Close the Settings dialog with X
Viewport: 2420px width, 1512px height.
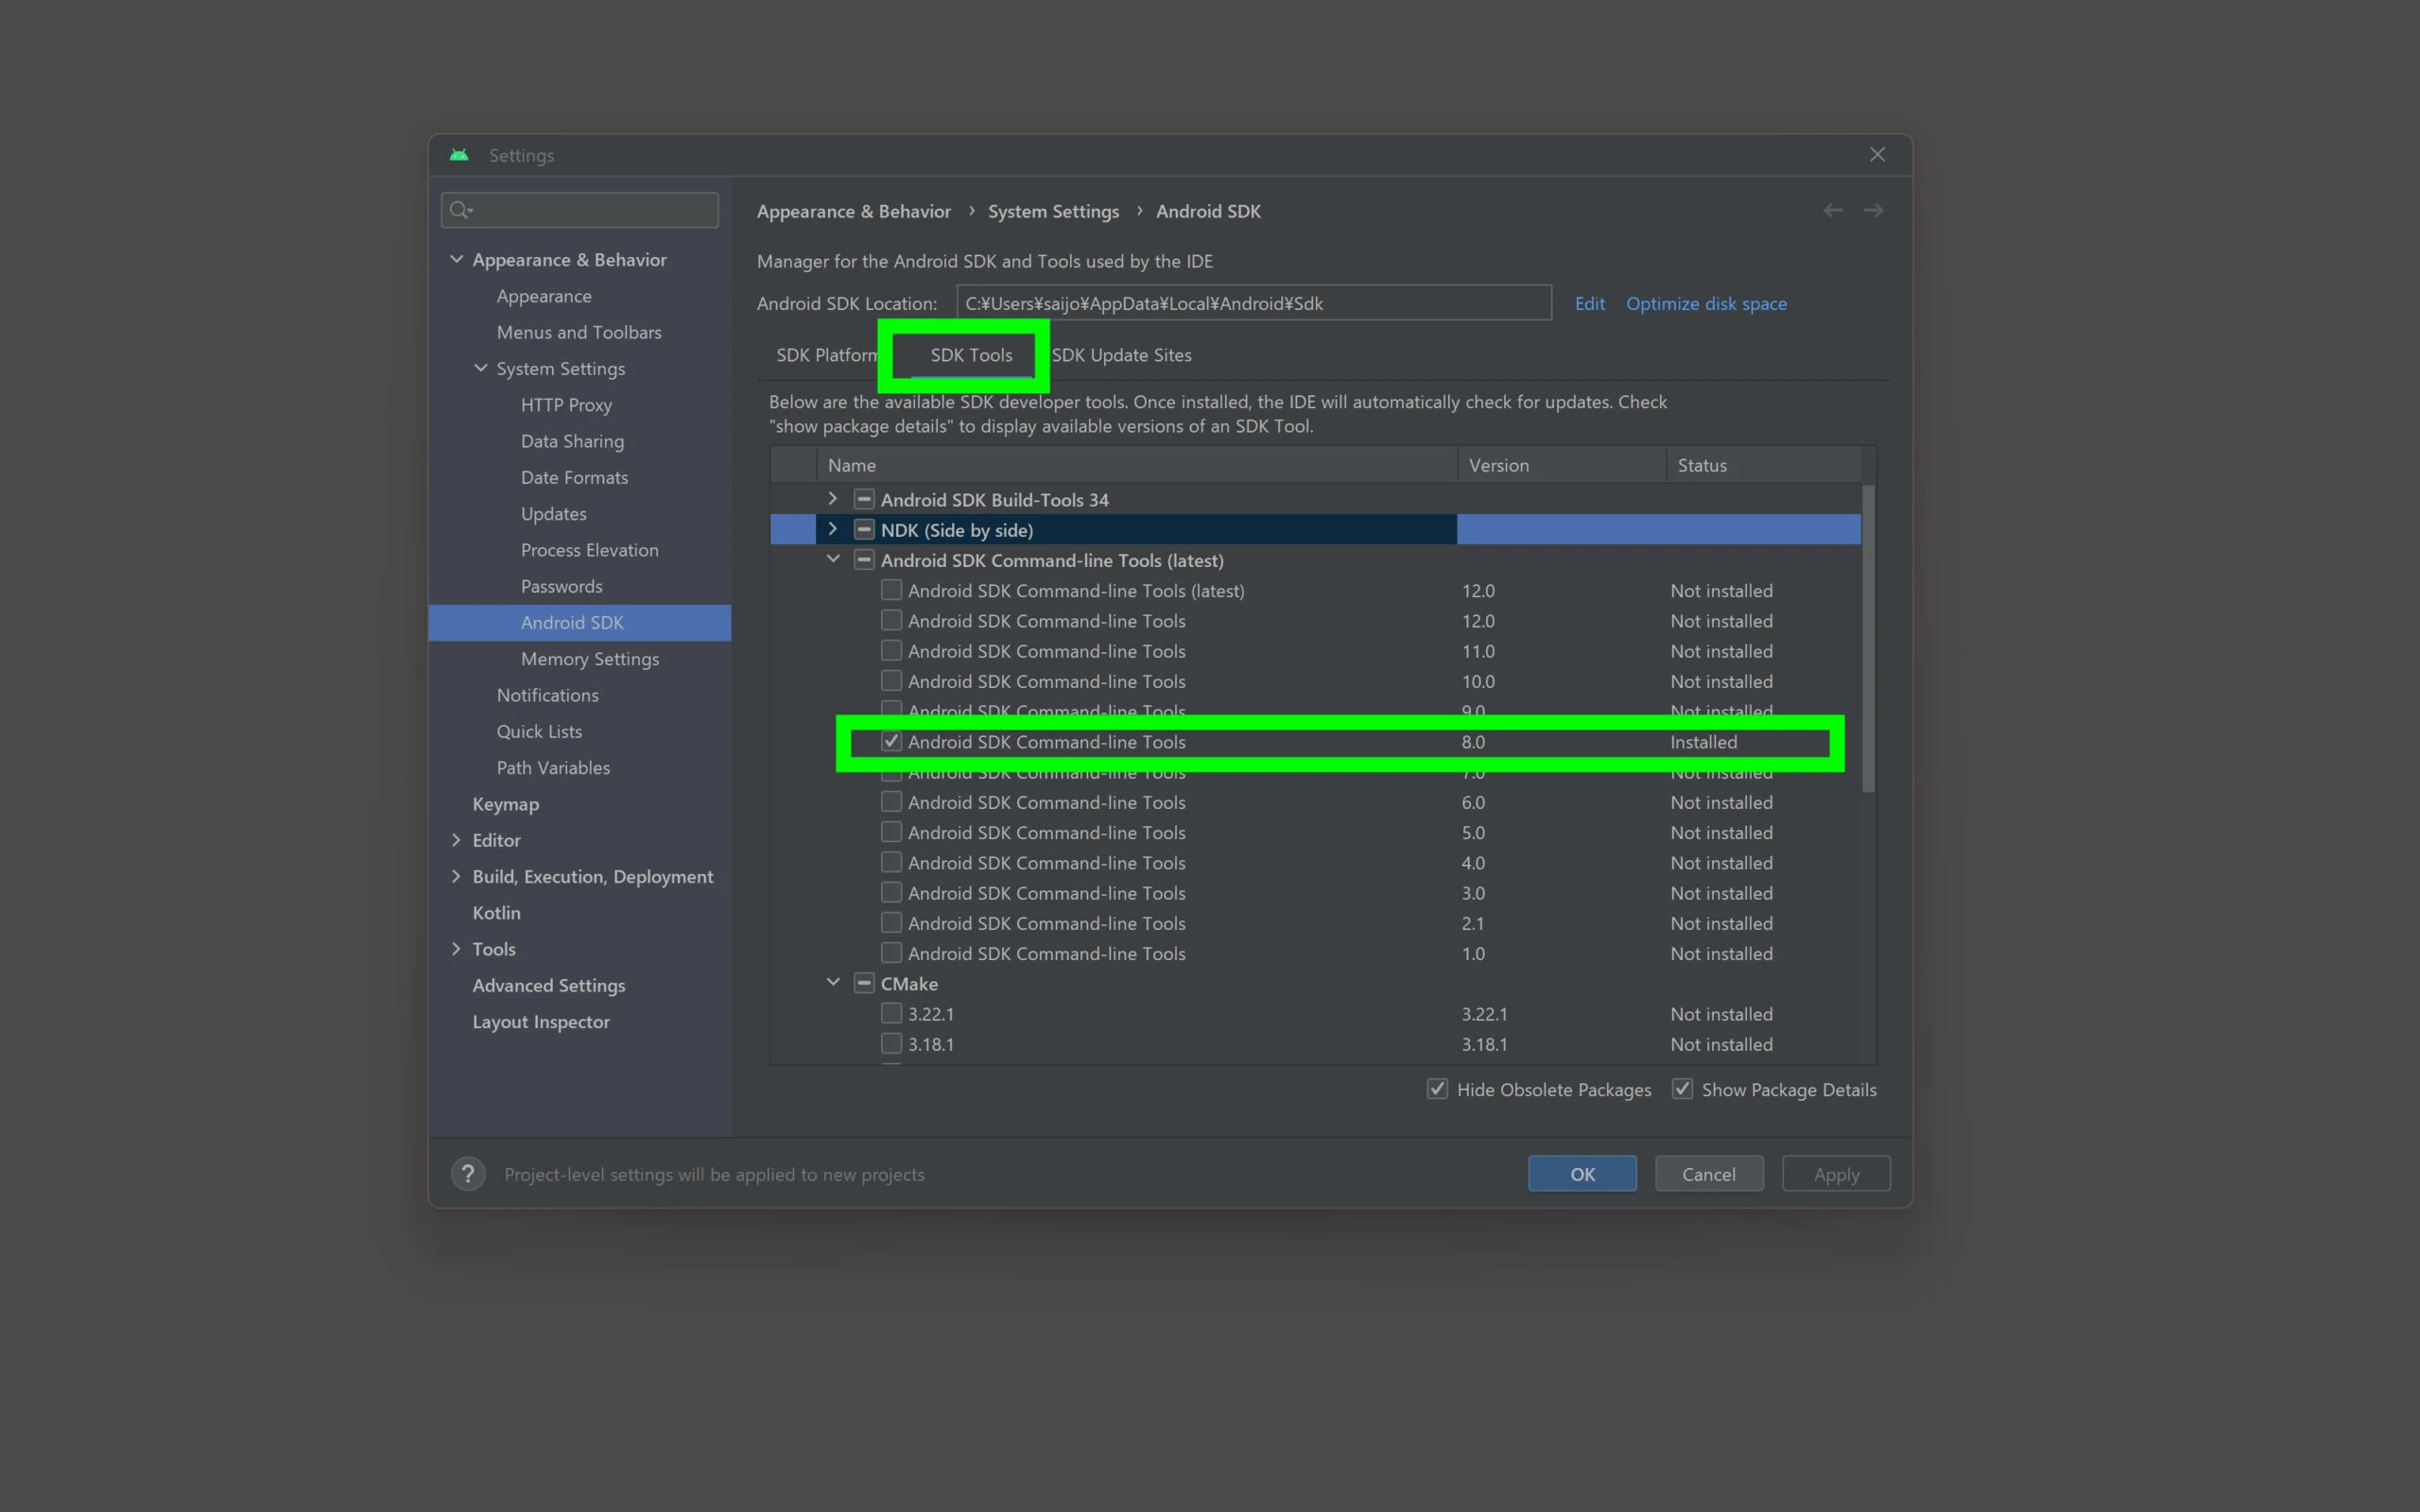1877,155
